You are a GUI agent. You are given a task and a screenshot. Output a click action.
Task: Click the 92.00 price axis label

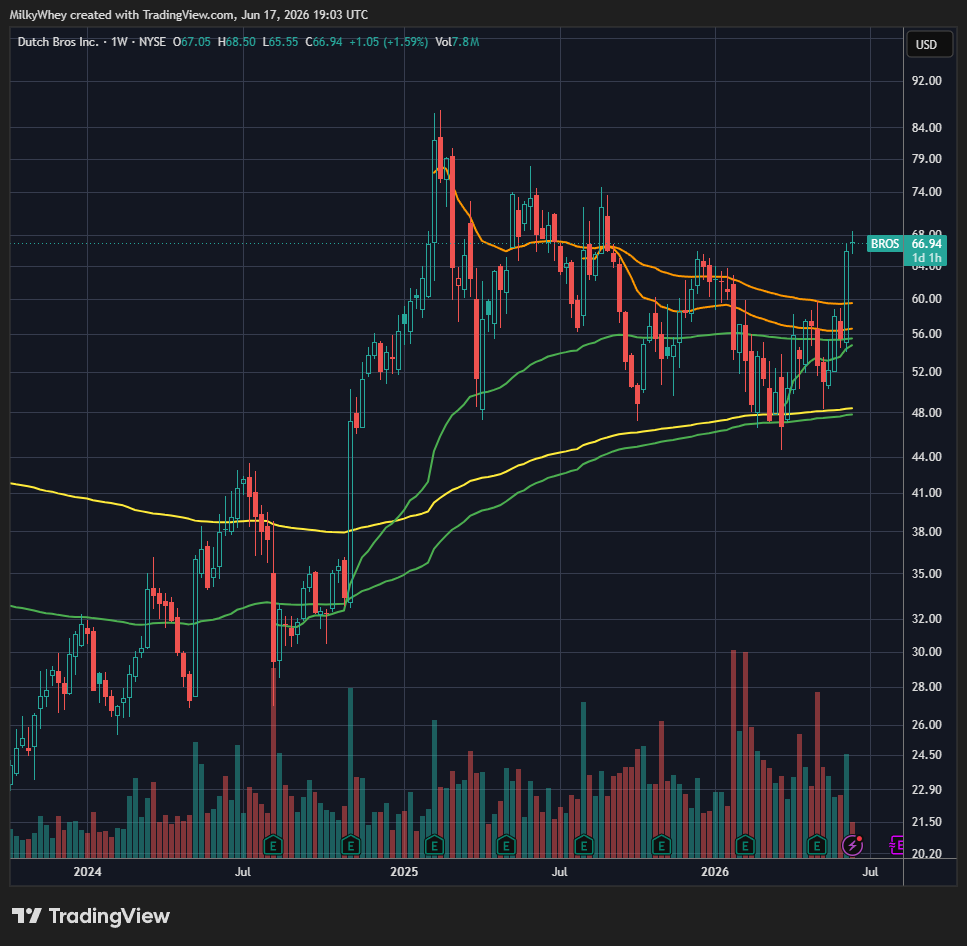(x=926, y=81)
